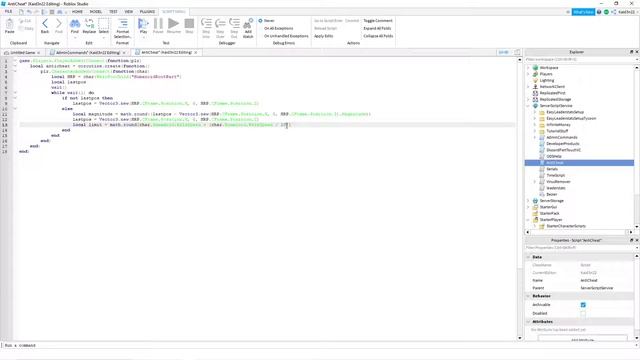Switch to the HOME ribbon tab
The height and width of the screenshot is (360, 640).
click(x=77, y=12)
